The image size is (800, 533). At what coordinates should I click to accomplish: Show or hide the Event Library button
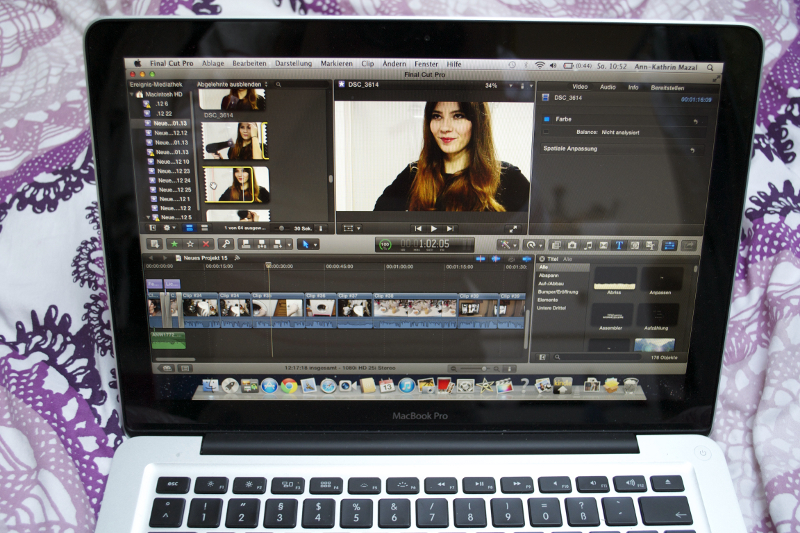[x=153, y=228]
